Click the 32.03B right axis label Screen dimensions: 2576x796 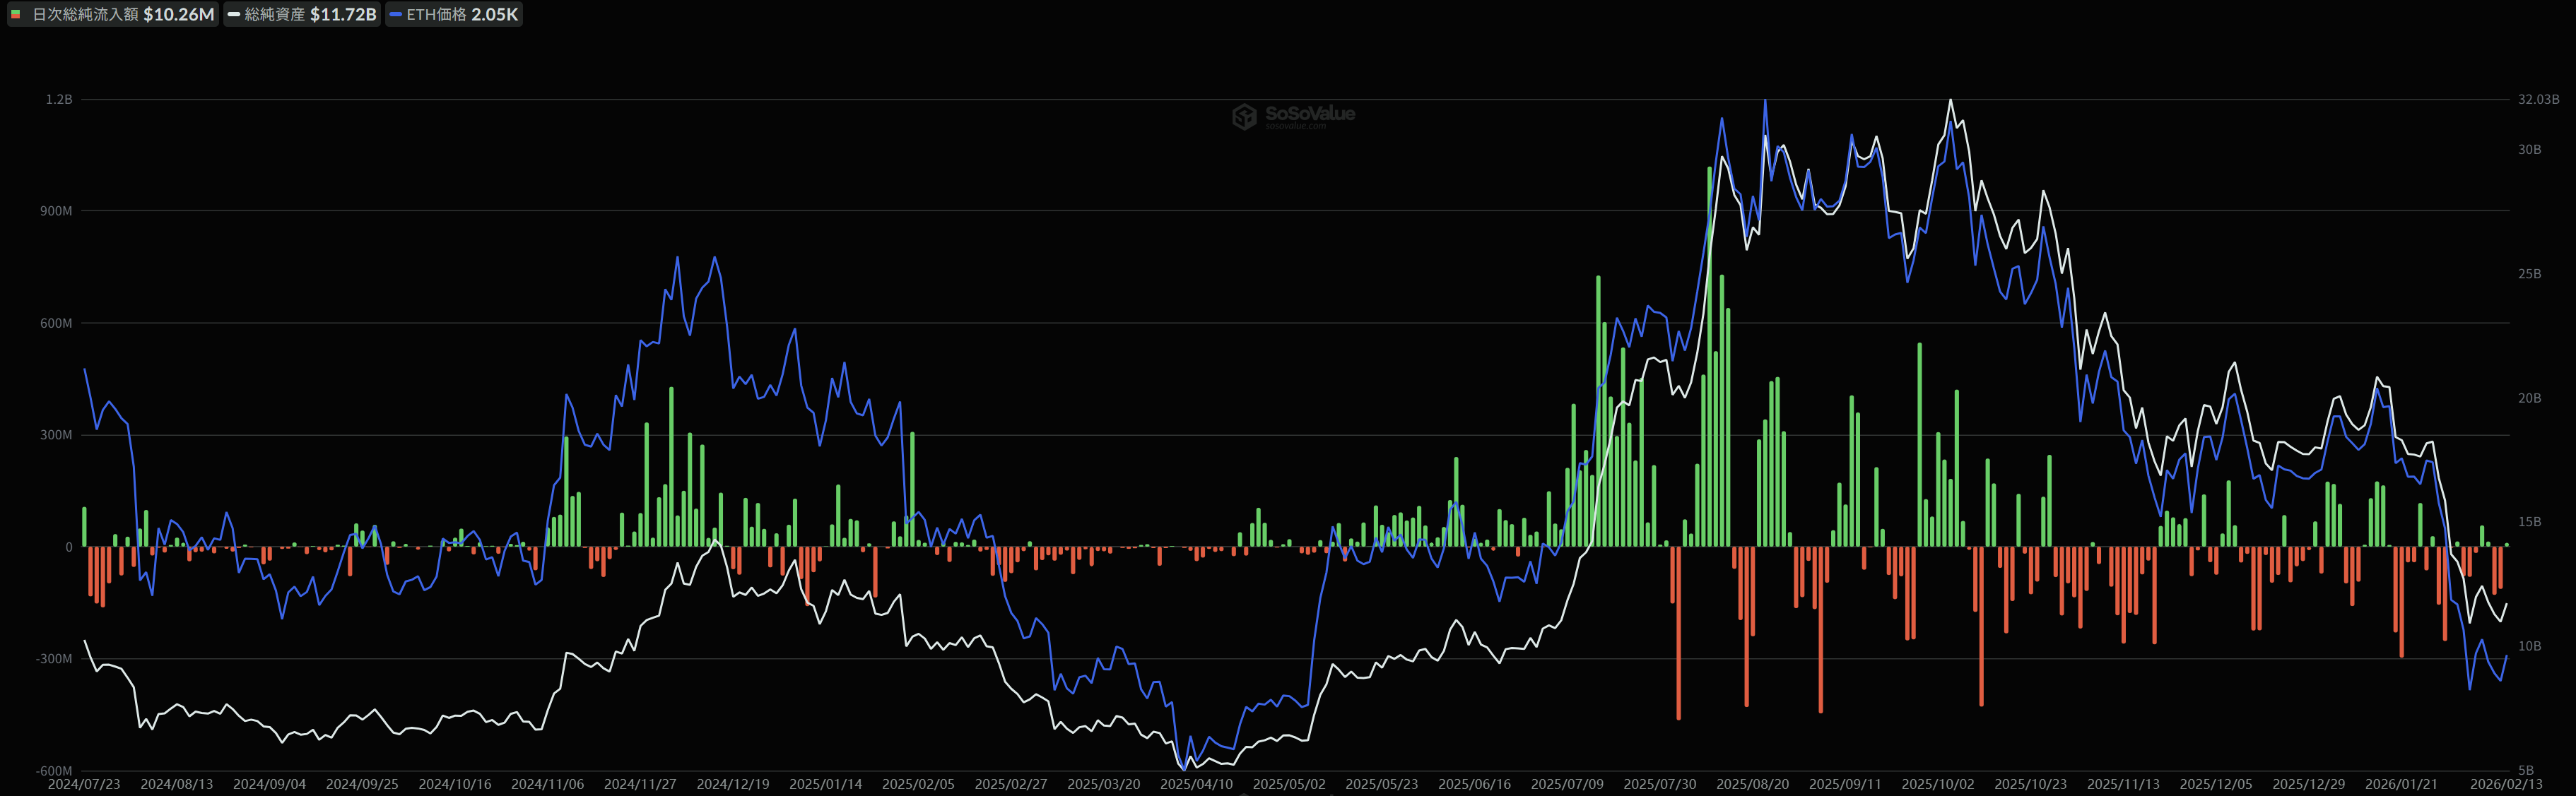2538,99
